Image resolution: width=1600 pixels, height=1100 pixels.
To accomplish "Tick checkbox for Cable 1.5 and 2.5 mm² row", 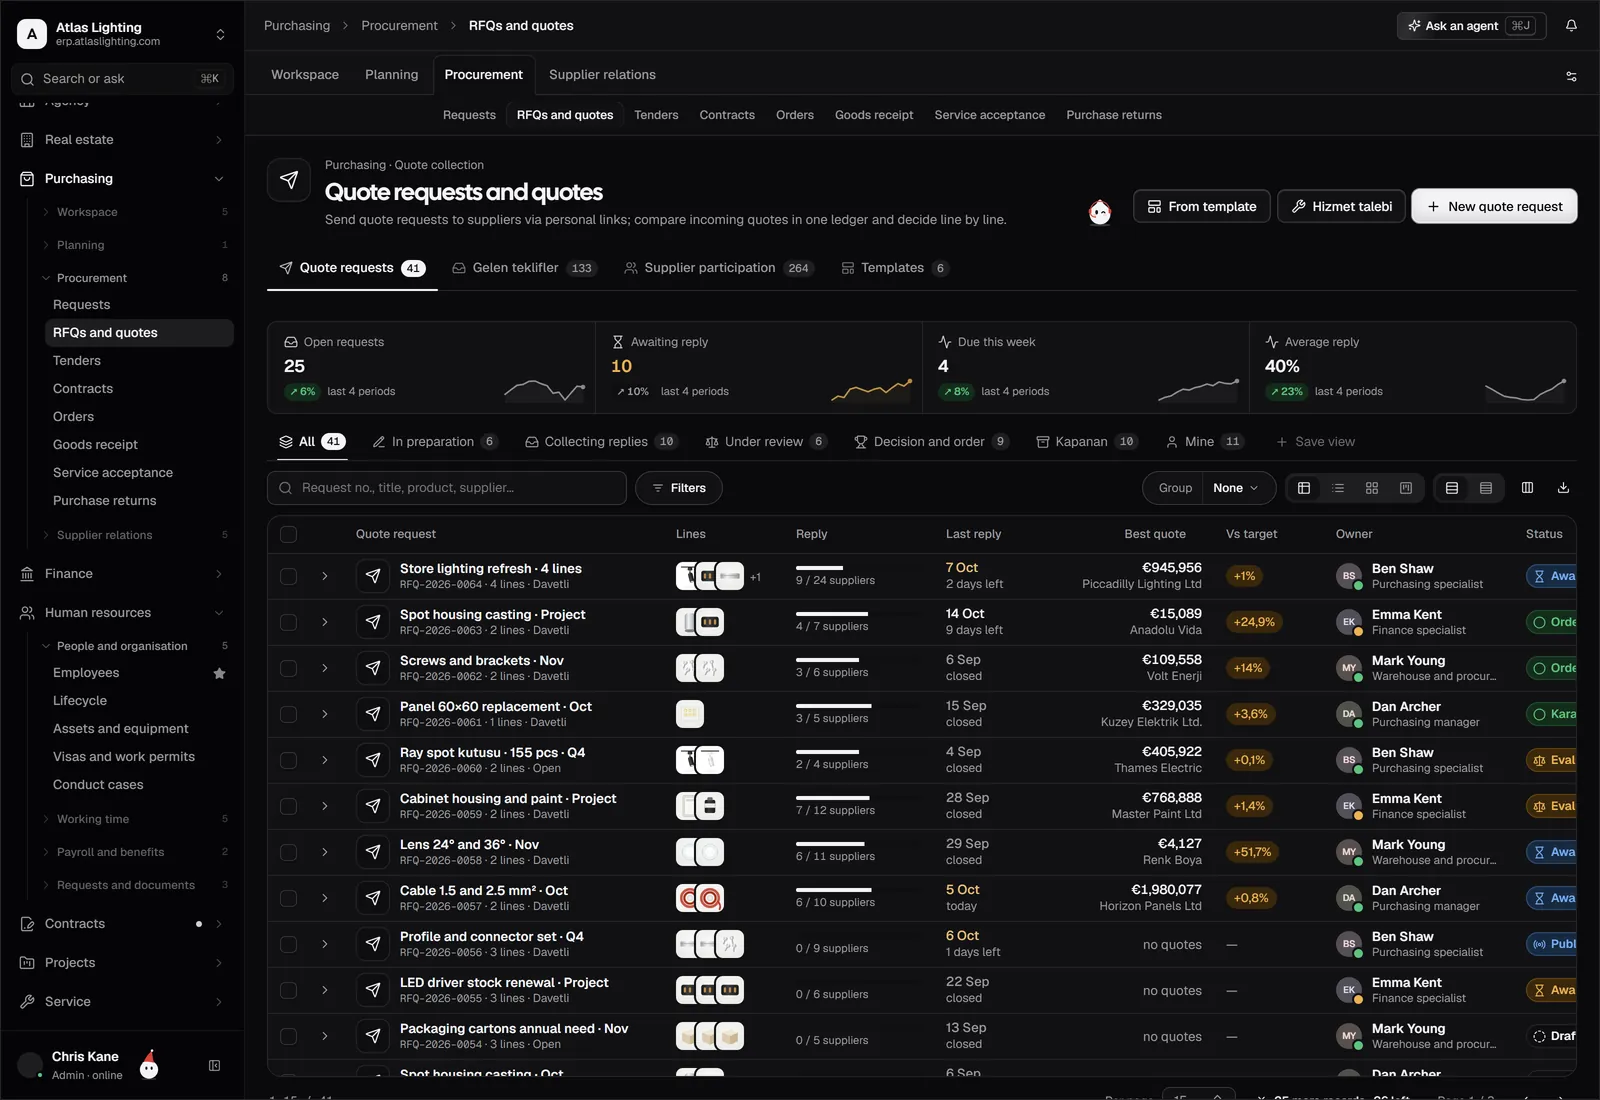I will coord(289,898).
